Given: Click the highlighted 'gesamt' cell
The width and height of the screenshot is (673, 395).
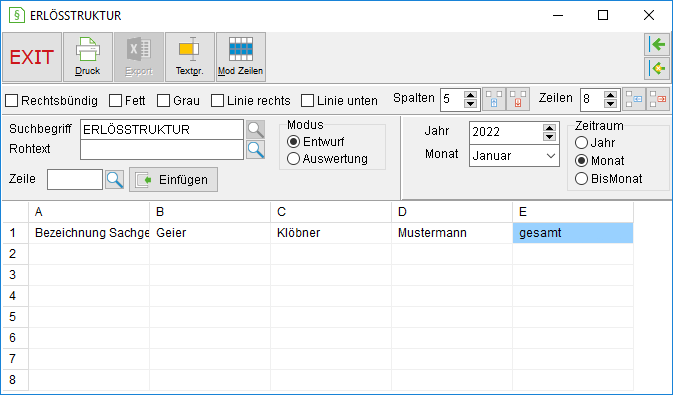Looking at the screenshot, I should tap(573, 233).
